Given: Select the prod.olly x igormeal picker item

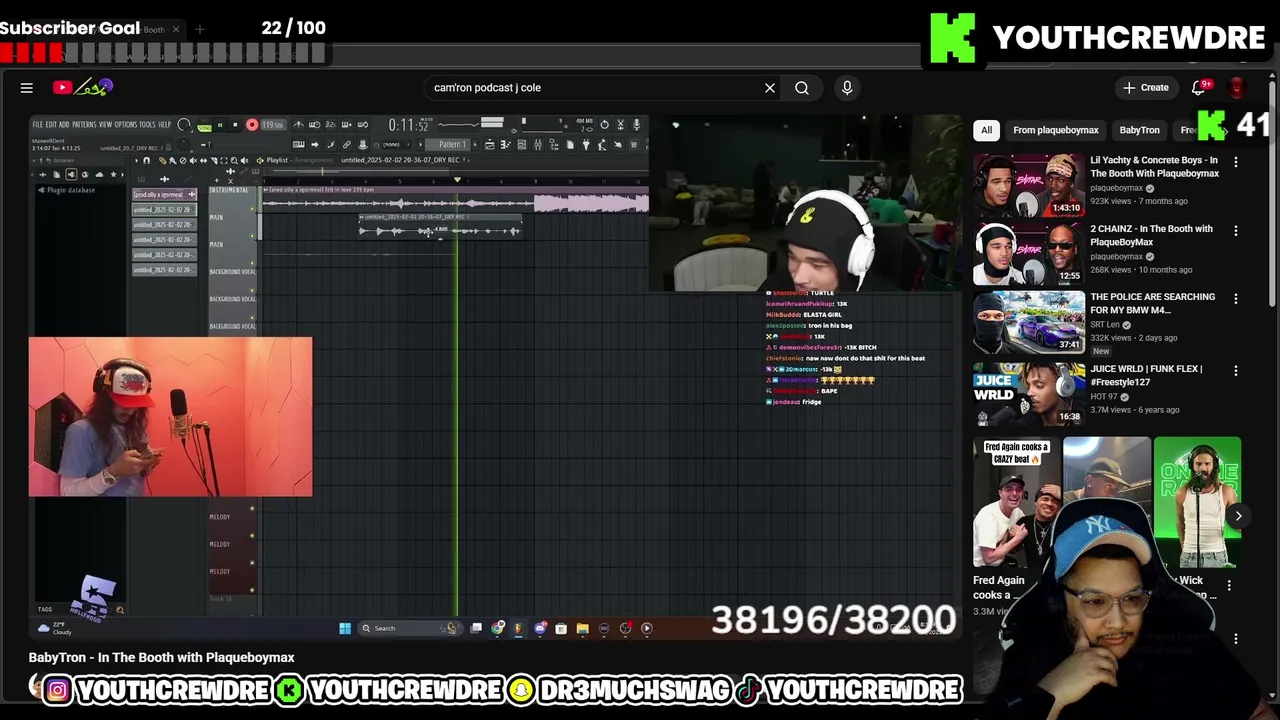Looking at the screenshot, I should click(x=164, y=195).
